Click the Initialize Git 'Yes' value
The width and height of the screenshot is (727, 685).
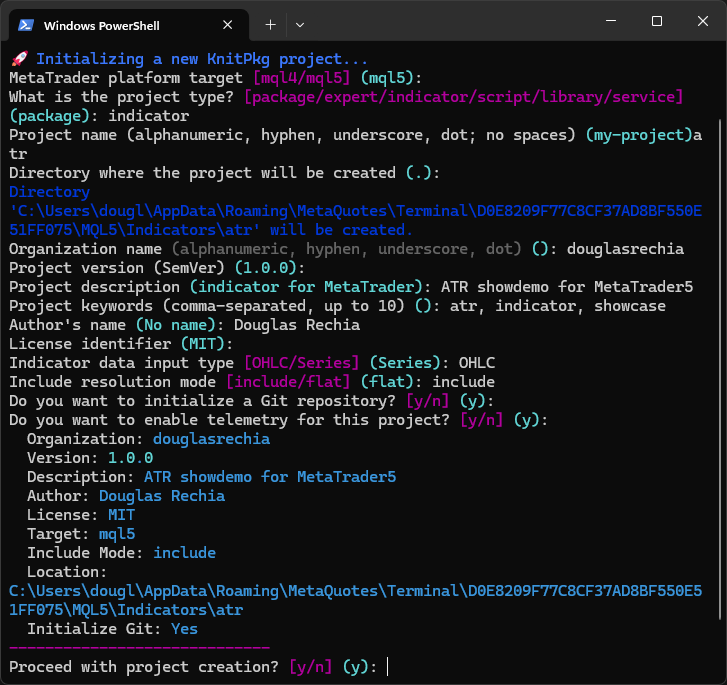coord(184,629)
